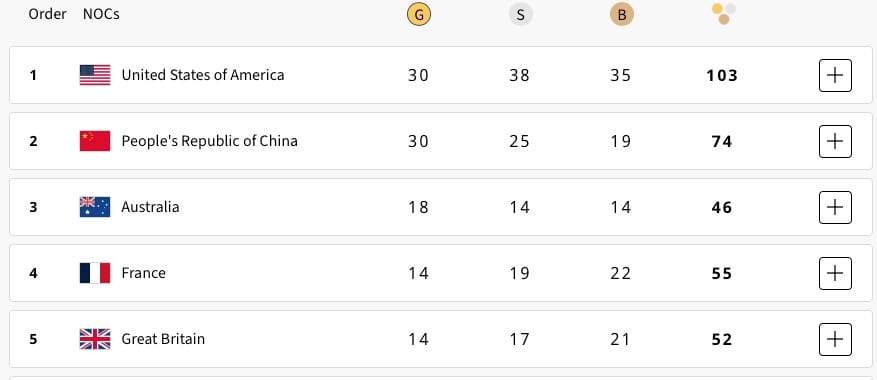Expand the Australia medal row

pyautogui.click(x=835, y=207)
